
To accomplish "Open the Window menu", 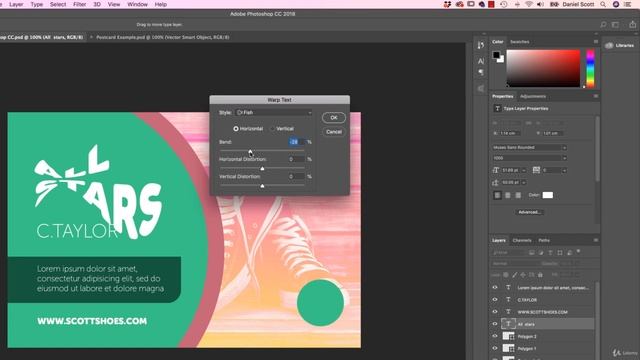I will coord(137,4).
